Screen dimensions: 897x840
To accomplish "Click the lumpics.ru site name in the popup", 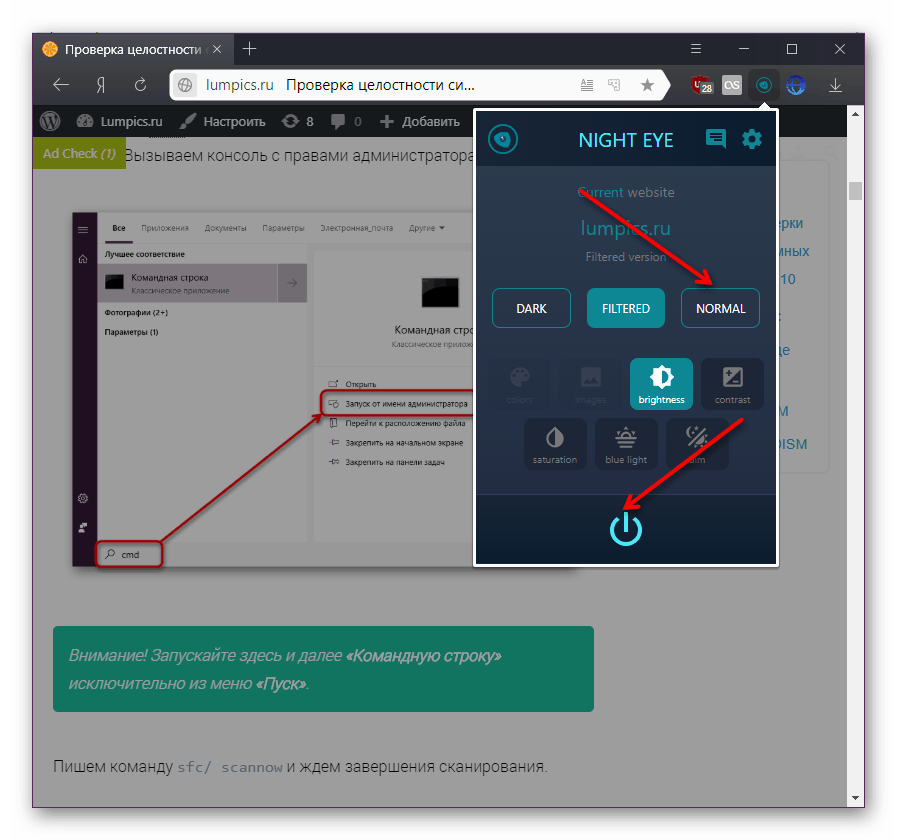I will 626,228.
